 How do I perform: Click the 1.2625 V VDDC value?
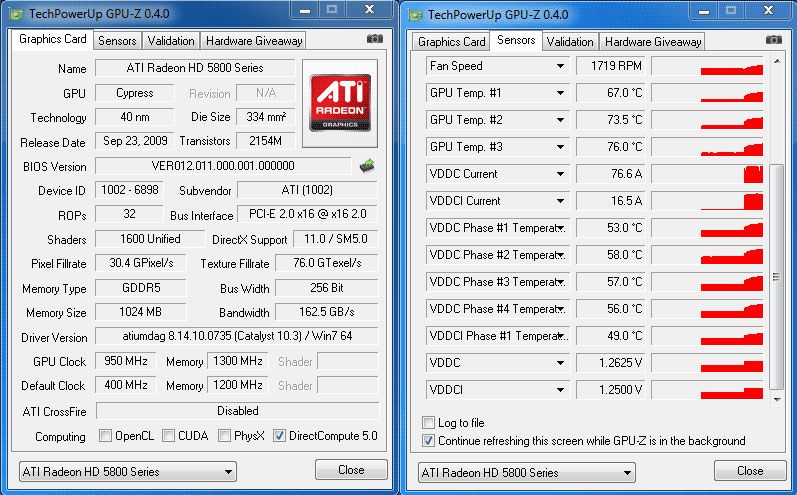[x=610, y=363]
